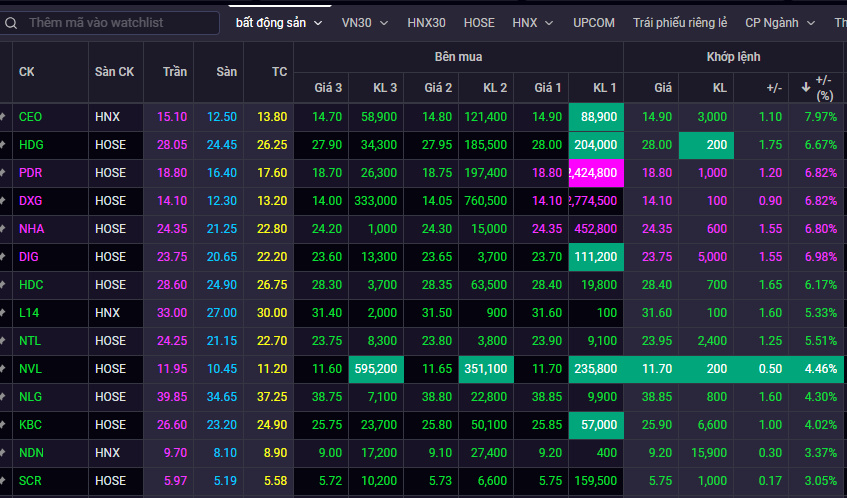This screenshot has height=498, width=847.
Task: Click the pin icon beside NVL
Action: click(3, 369)
